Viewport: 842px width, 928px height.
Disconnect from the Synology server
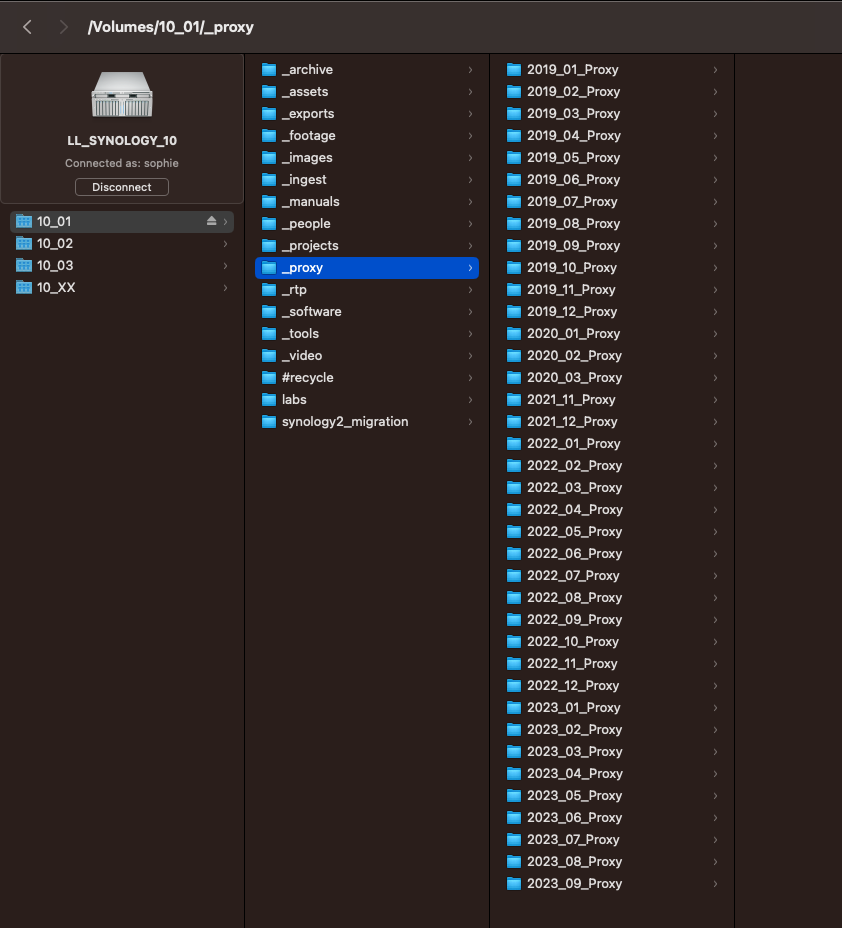[122, 187]
